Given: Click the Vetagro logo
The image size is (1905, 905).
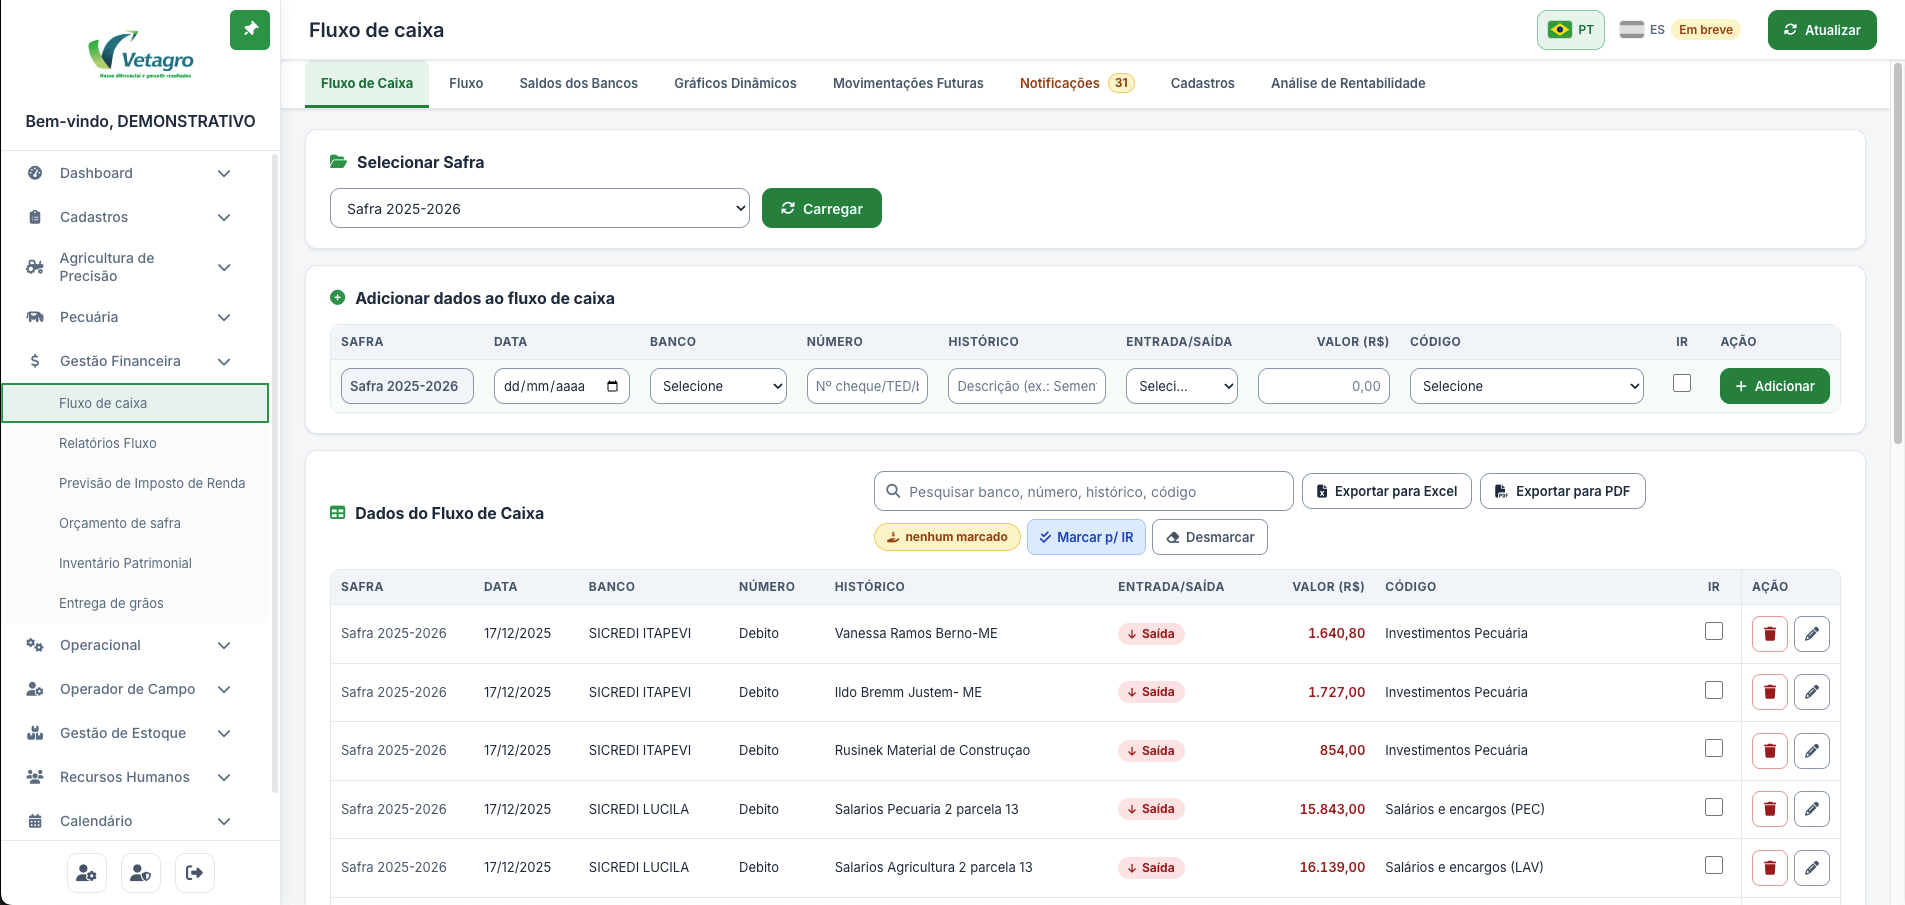Looking at the screenshot, I should [141, 53].
